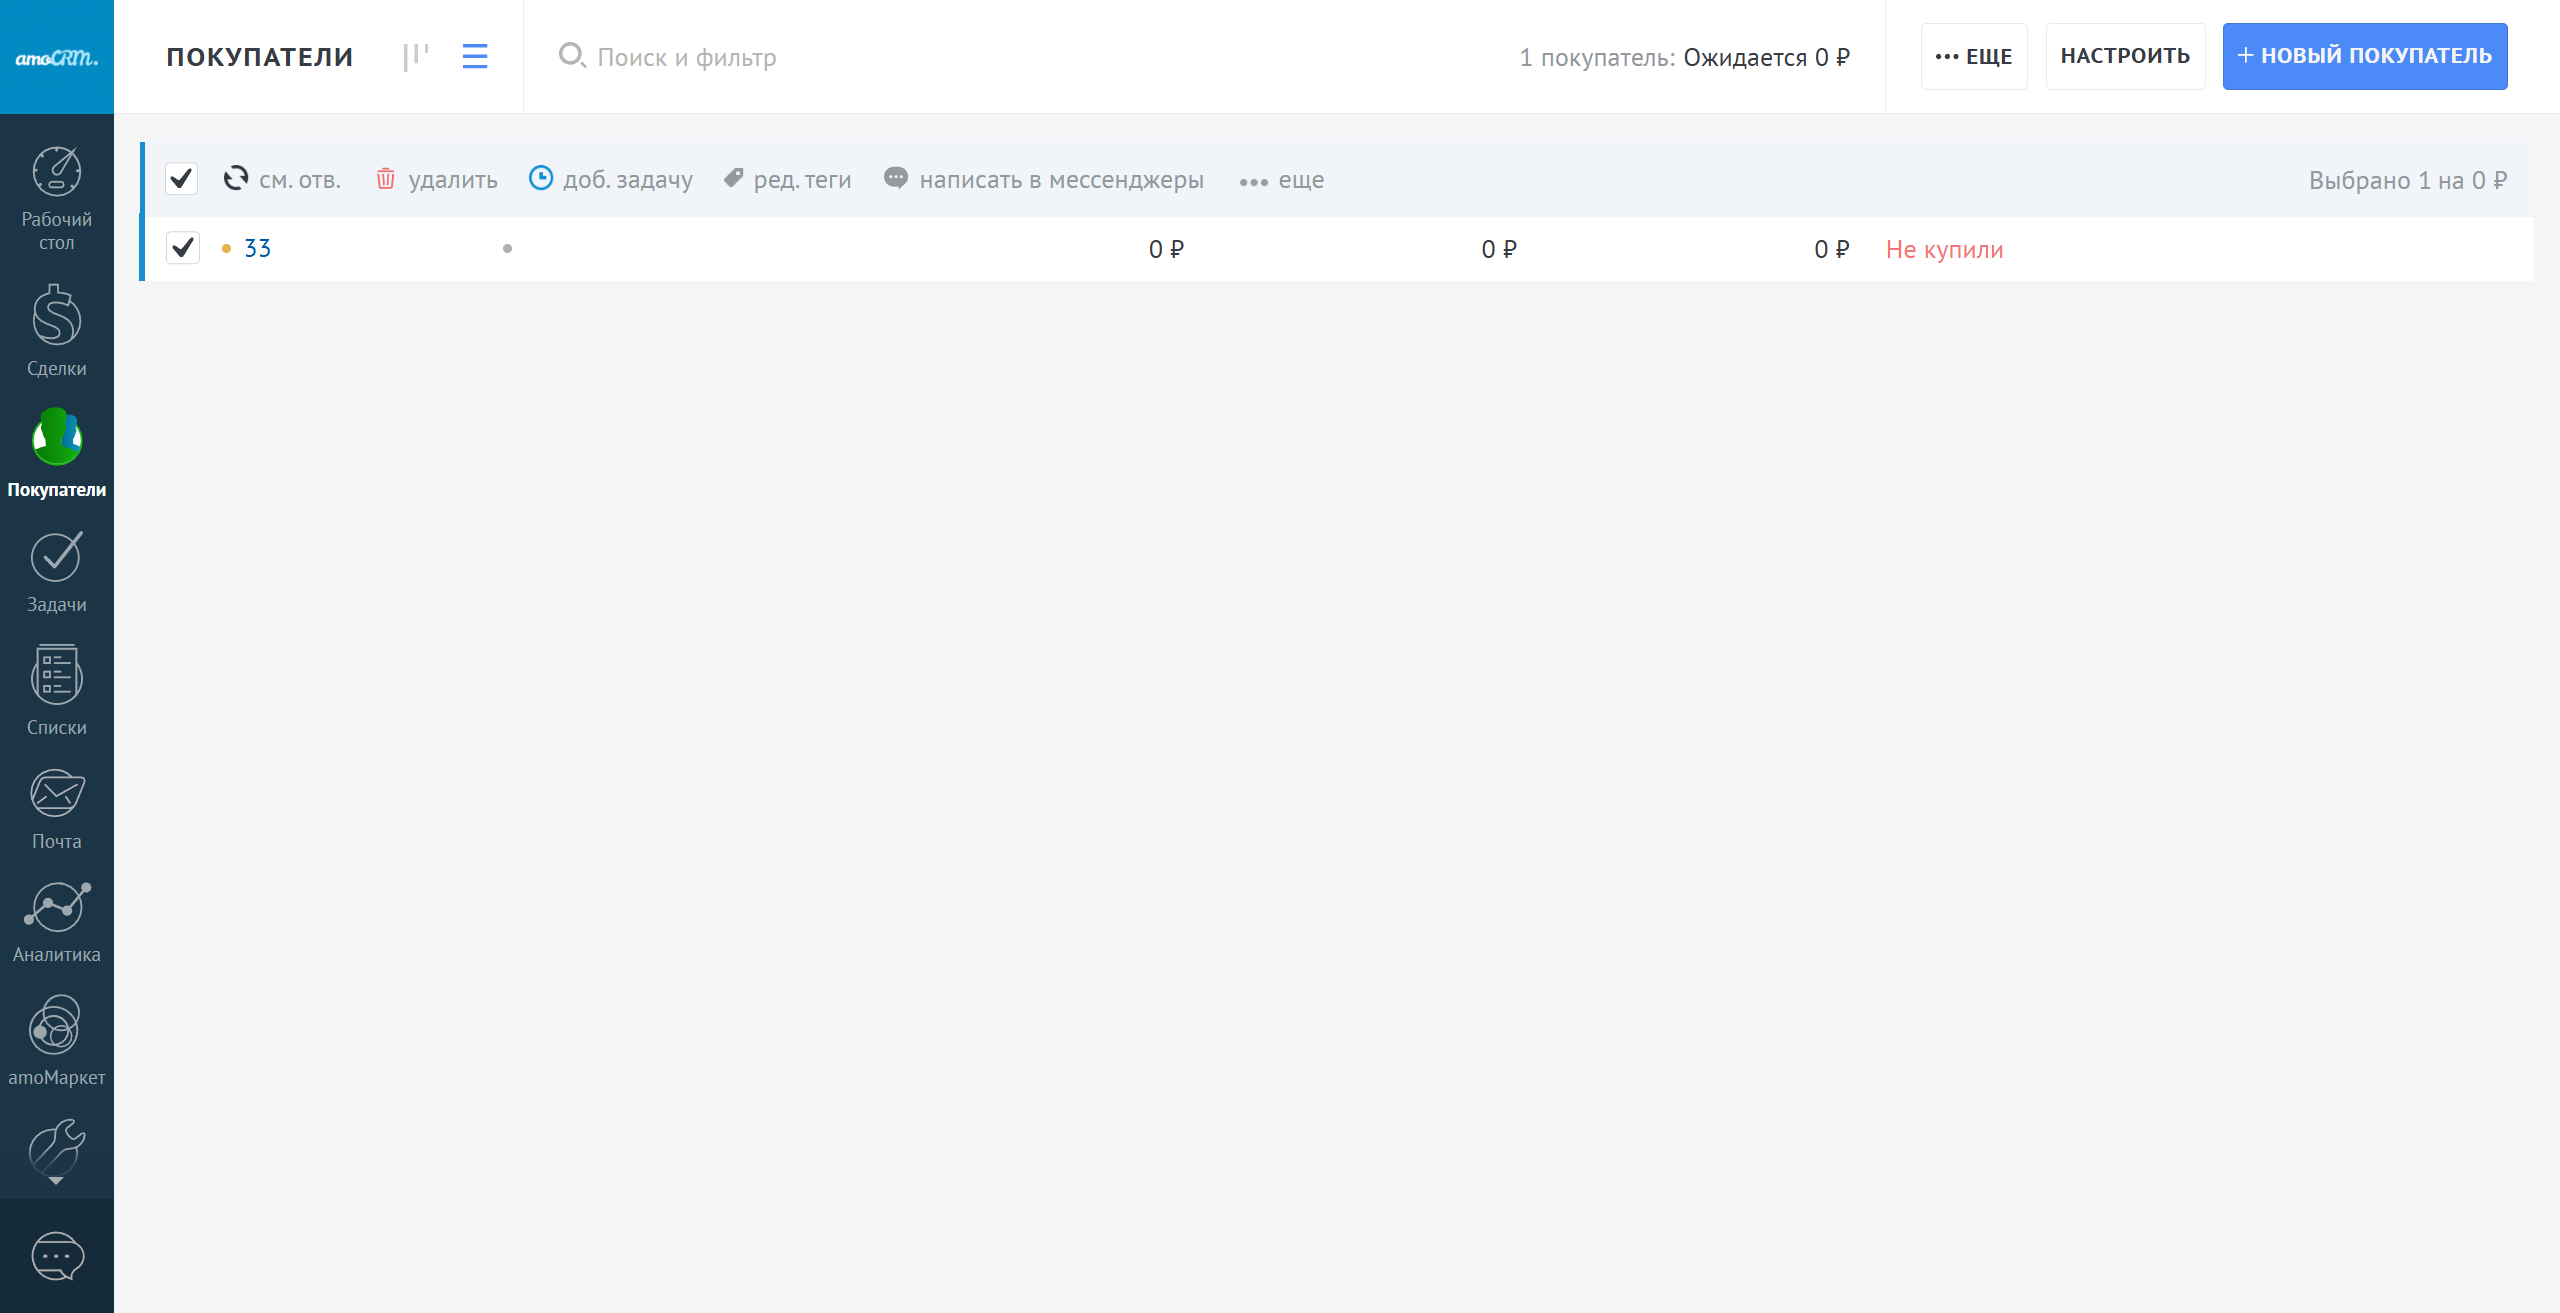Uncheck the checkbox for customer 33

183,248
